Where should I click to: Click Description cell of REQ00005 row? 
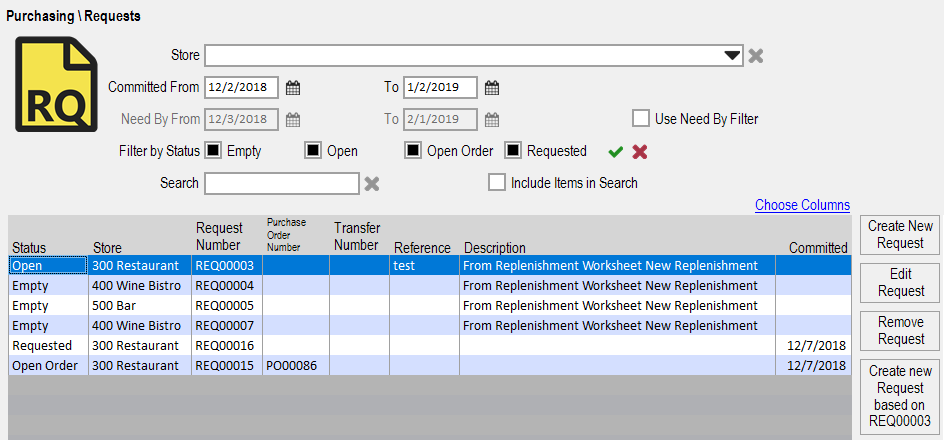click(617, 305)
